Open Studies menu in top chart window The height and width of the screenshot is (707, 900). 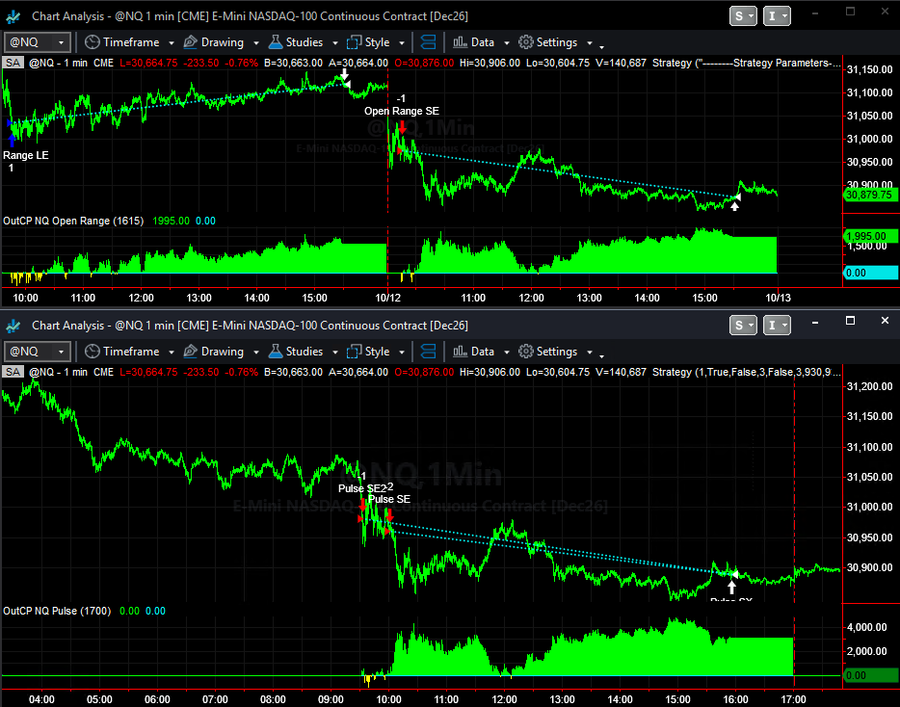303,42
